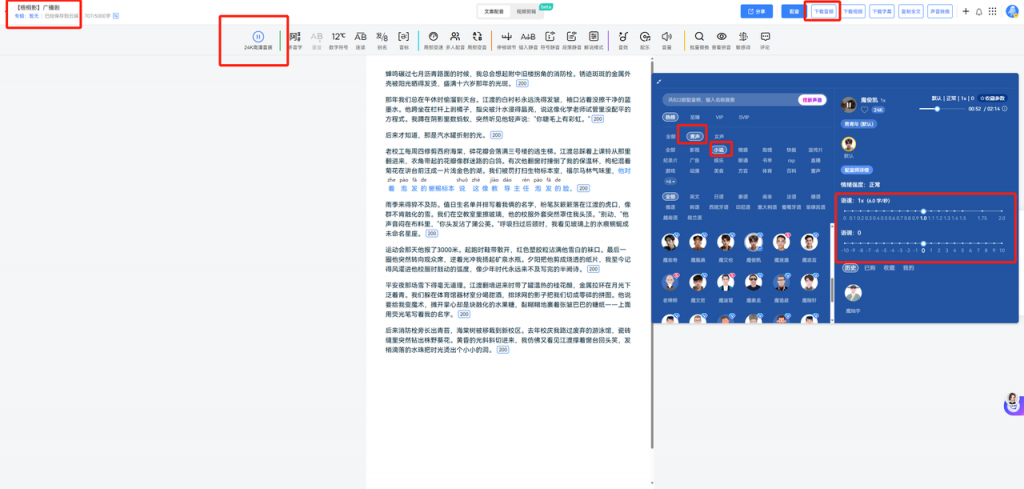Select the 日语 language filter
The width and height of the screenshot is (1024, 489).
click(718, 196)
